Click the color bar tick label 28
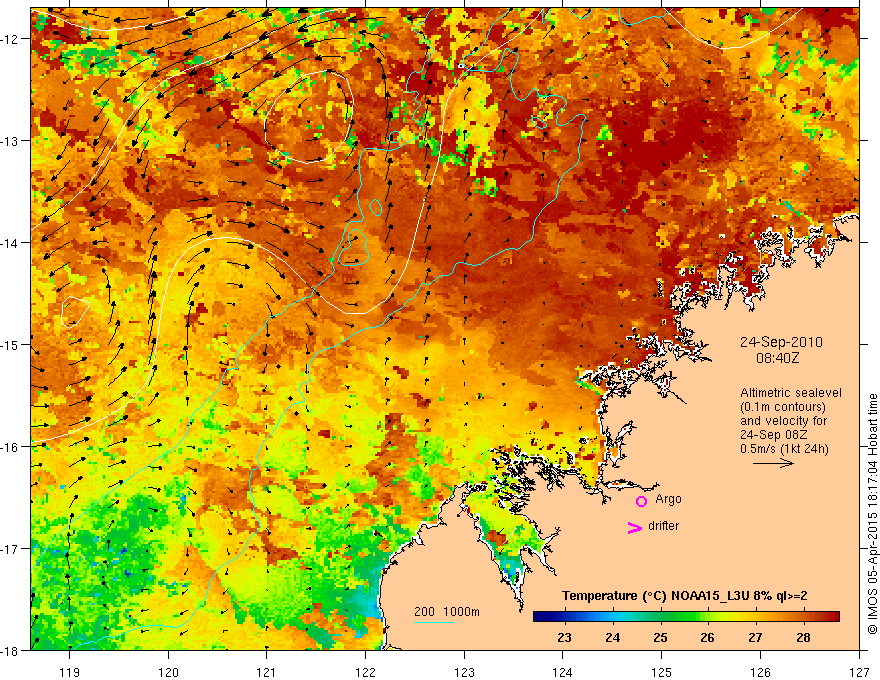 pyautogui.click(x=803, y=637)
